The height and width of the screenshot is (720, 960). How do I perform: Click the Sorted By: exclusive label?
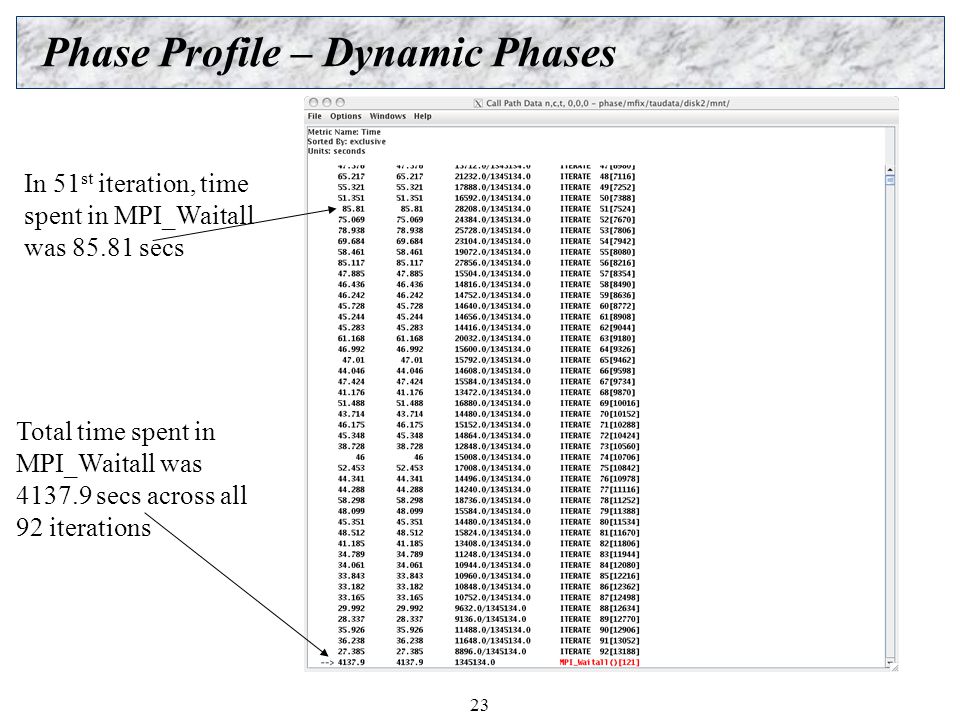point(347,141)
